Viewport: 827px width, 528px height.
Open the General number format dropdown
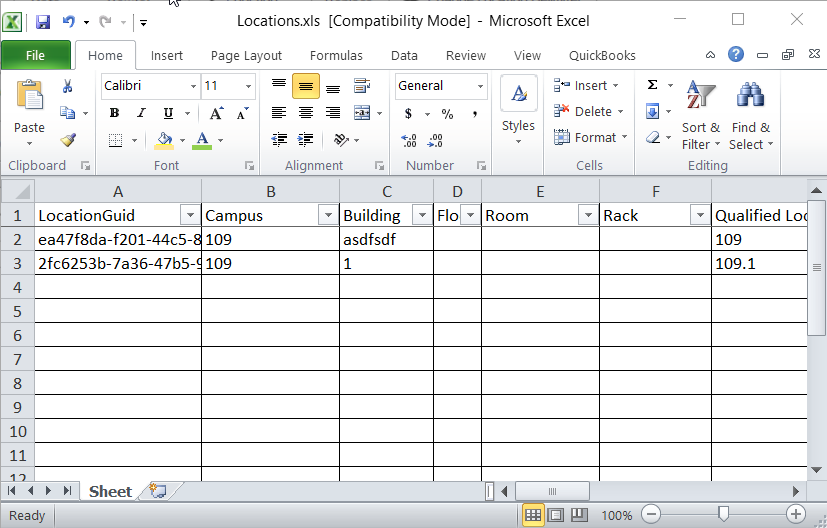pos(480,86)
